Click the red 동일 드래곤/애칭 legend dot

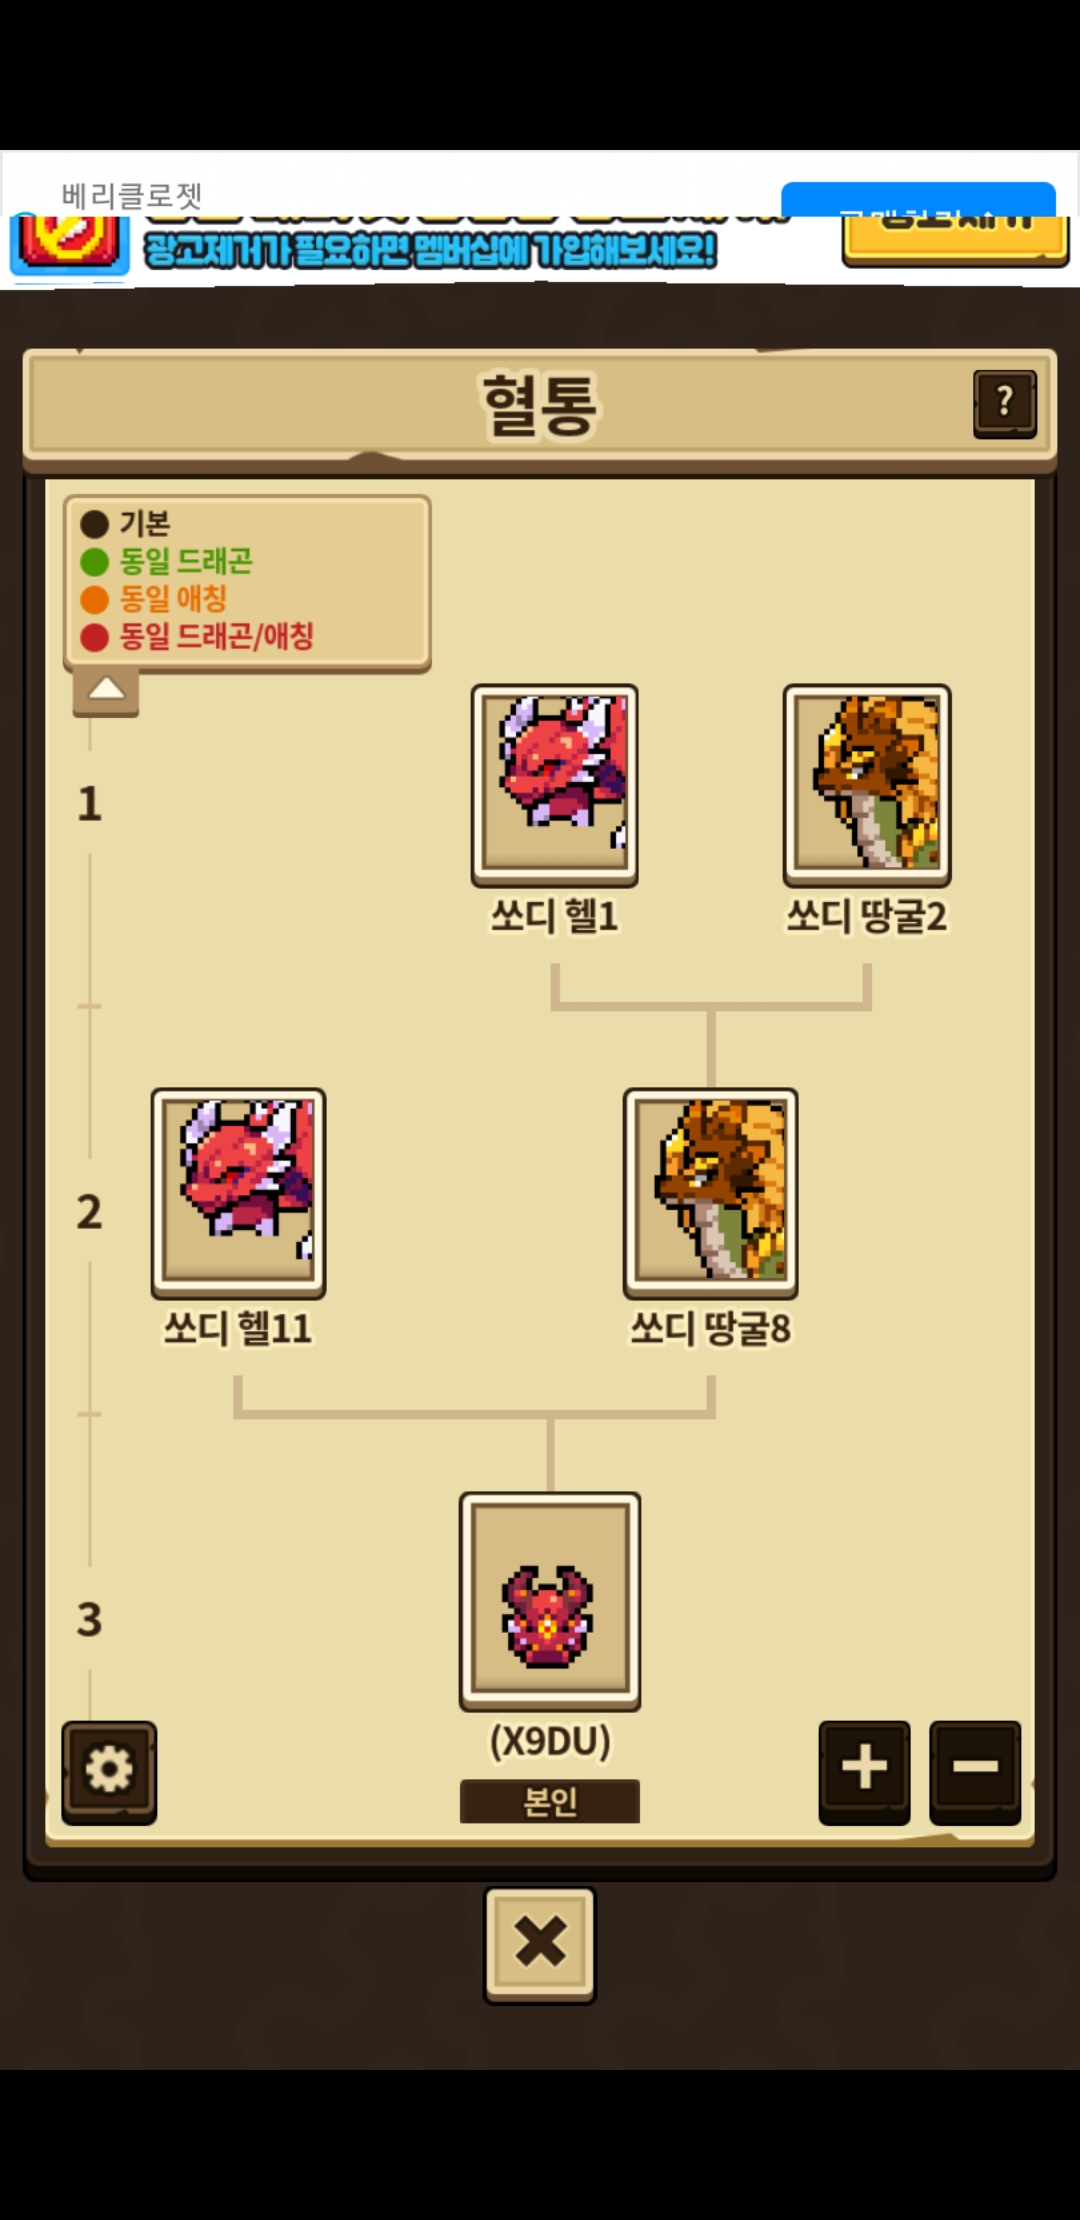point(94,637)
